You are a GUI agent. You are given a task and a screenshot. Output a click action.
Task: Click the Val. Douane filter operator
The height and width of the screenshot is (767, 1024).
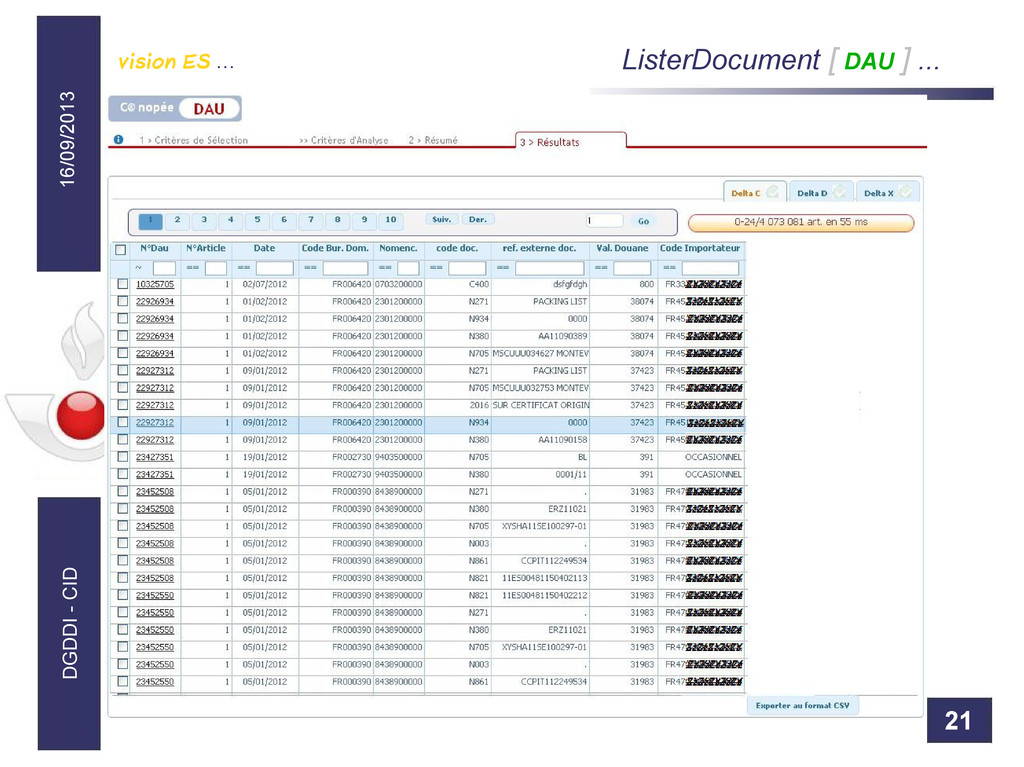click(601, 268)
